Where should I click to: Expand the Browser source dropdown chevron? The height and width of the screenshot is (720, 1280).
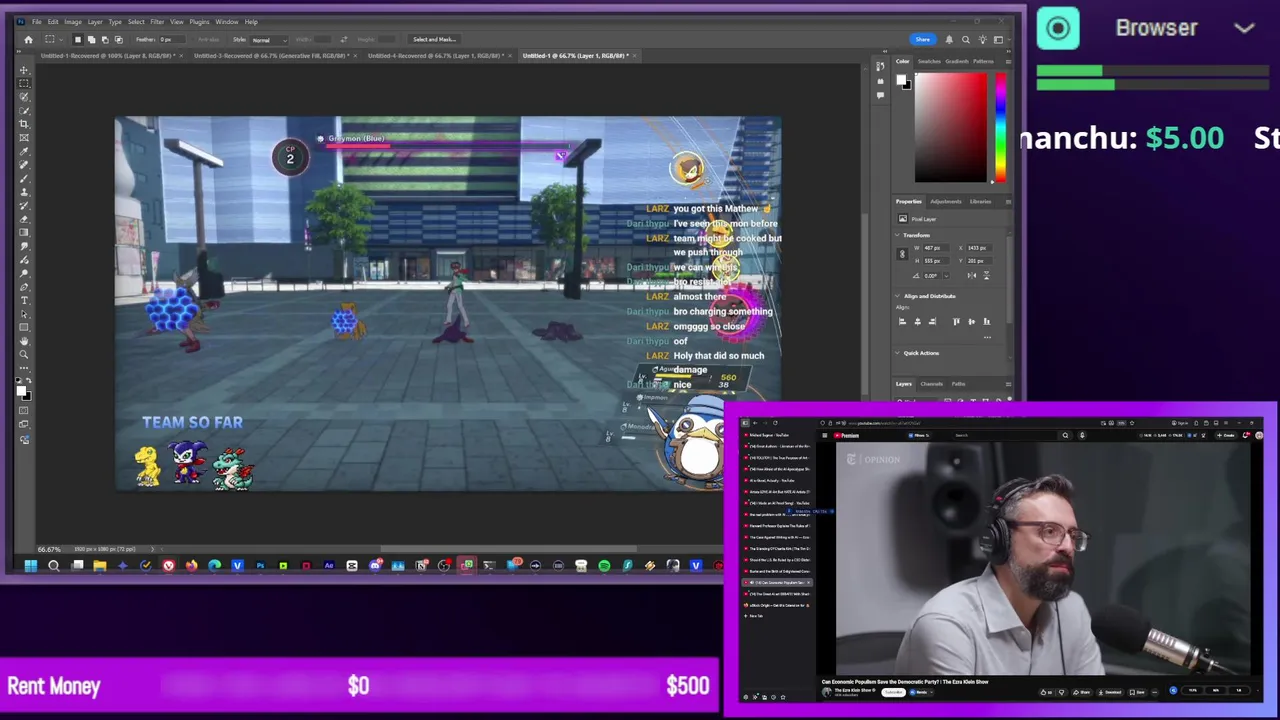pos(1244,28)
